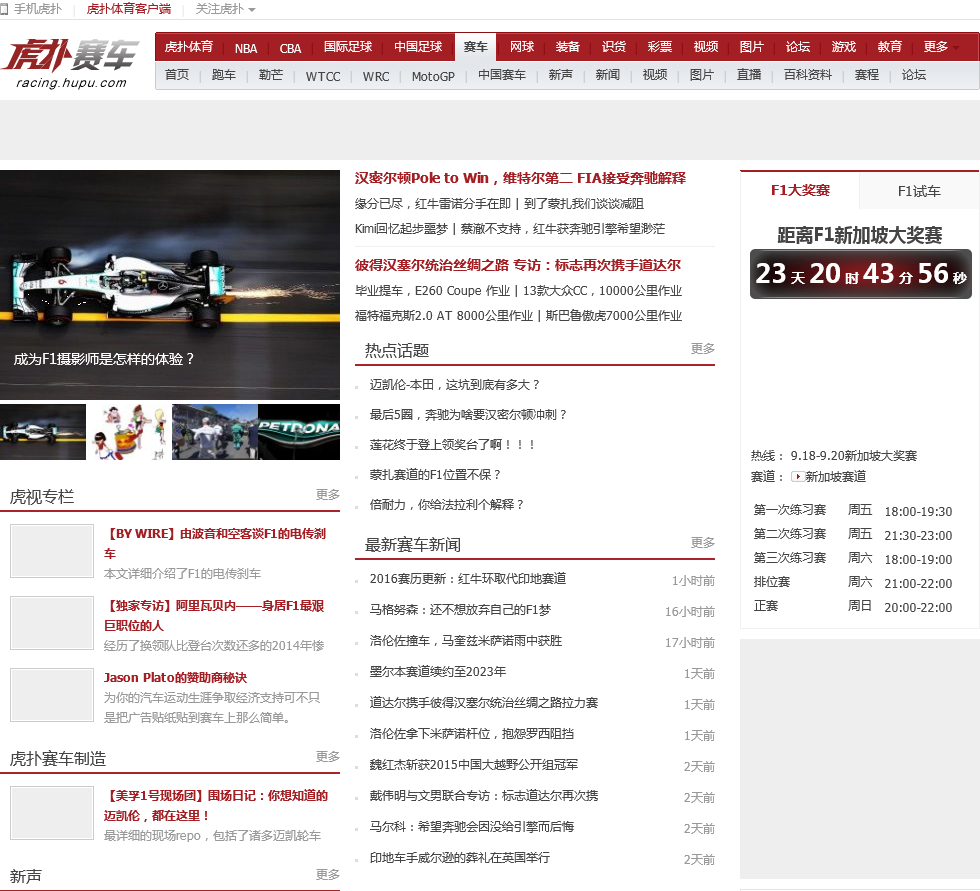Open the 彼得汉塞尔统治丝绸之路 headline

coord(518,265)
